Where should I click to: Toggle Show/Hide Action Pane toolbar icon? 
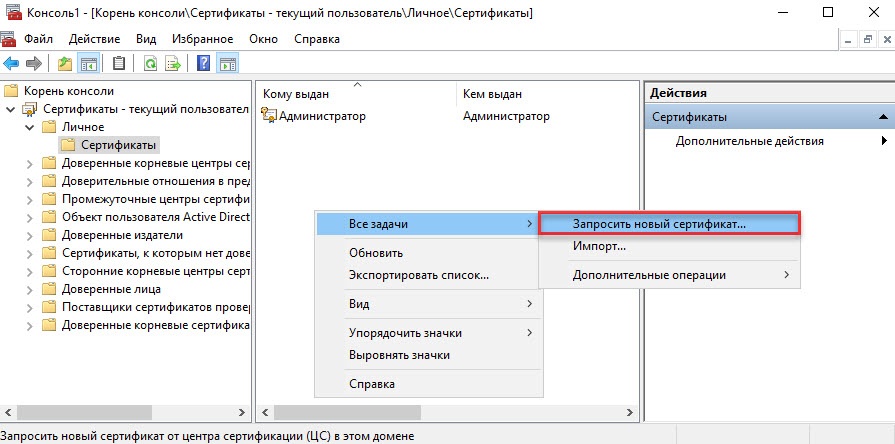[x=228, y=63]
